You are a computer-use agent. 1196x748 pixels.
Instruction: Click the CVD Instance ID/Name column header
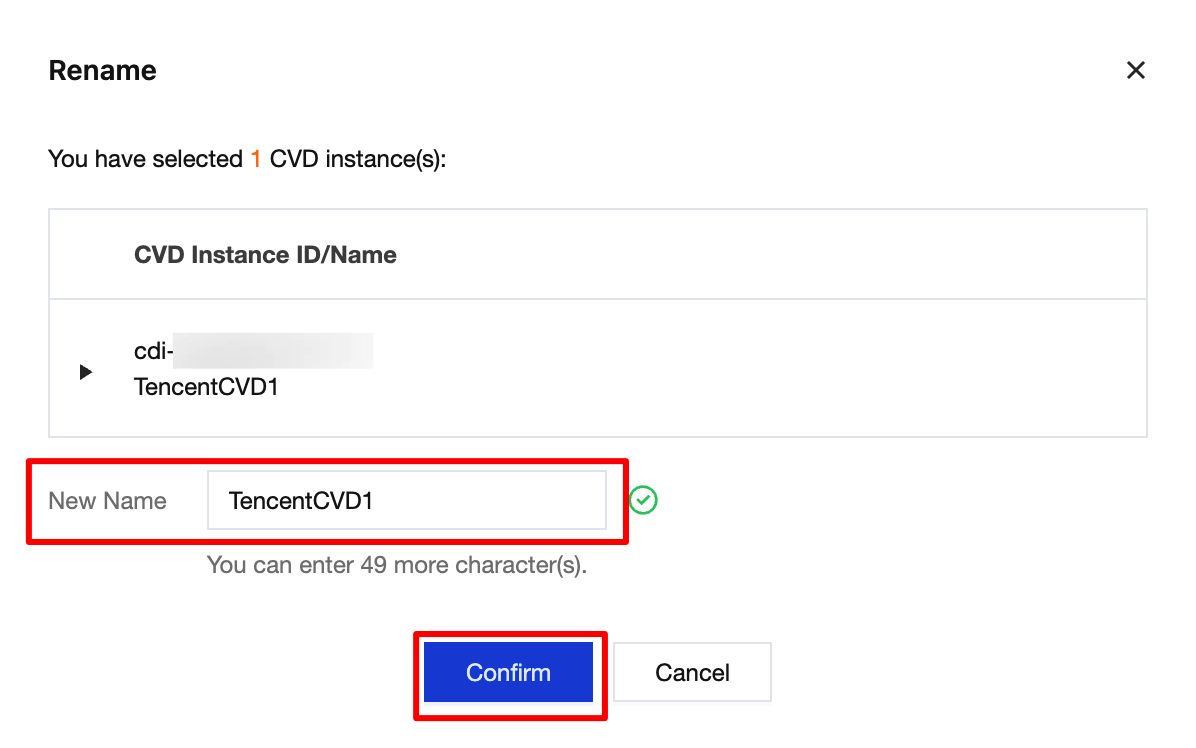pyautogui.click(x=265, y=255)
